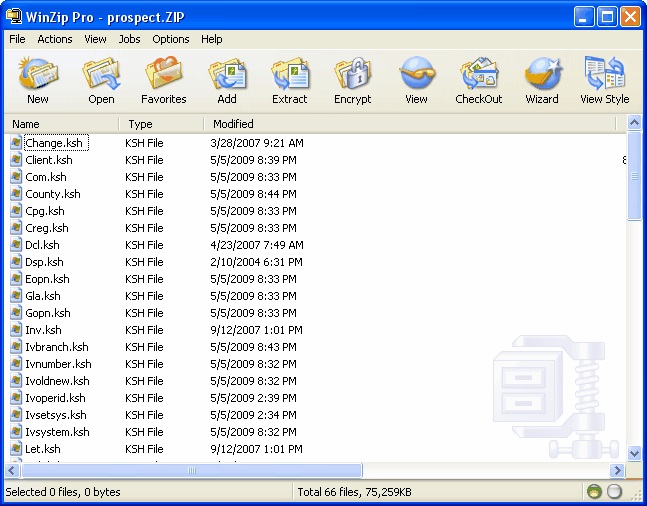This screenshot has width=647, height=506.
Task: Click the Extract toolbar icon
Action: coord(290,73)
